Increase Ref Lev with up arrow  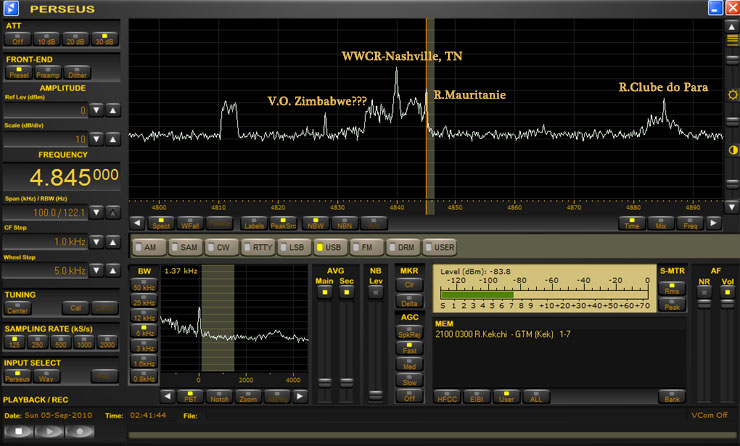(112, 110)
